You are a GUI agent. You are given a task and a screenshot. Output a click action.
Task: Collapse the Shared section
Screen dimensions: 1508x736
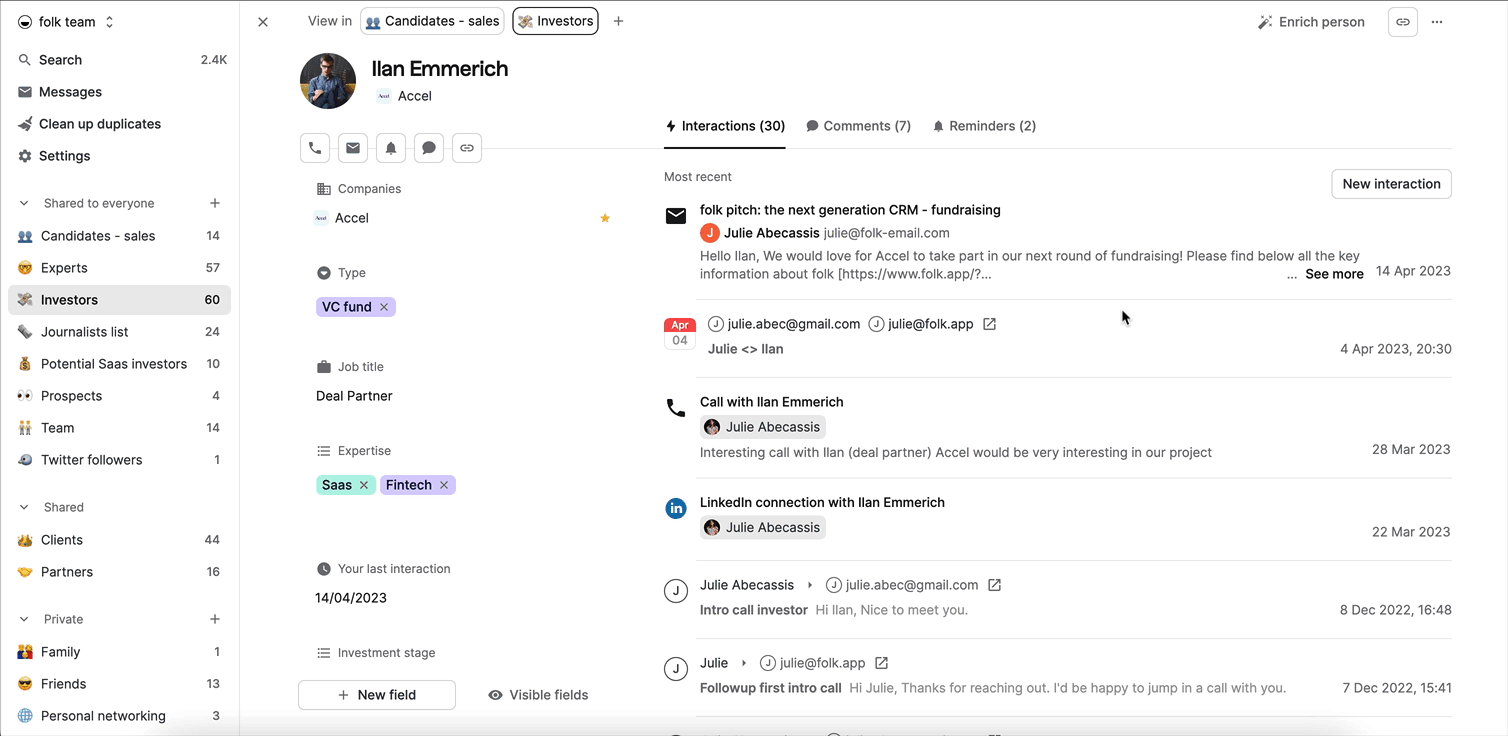click(x=24, y=507)
